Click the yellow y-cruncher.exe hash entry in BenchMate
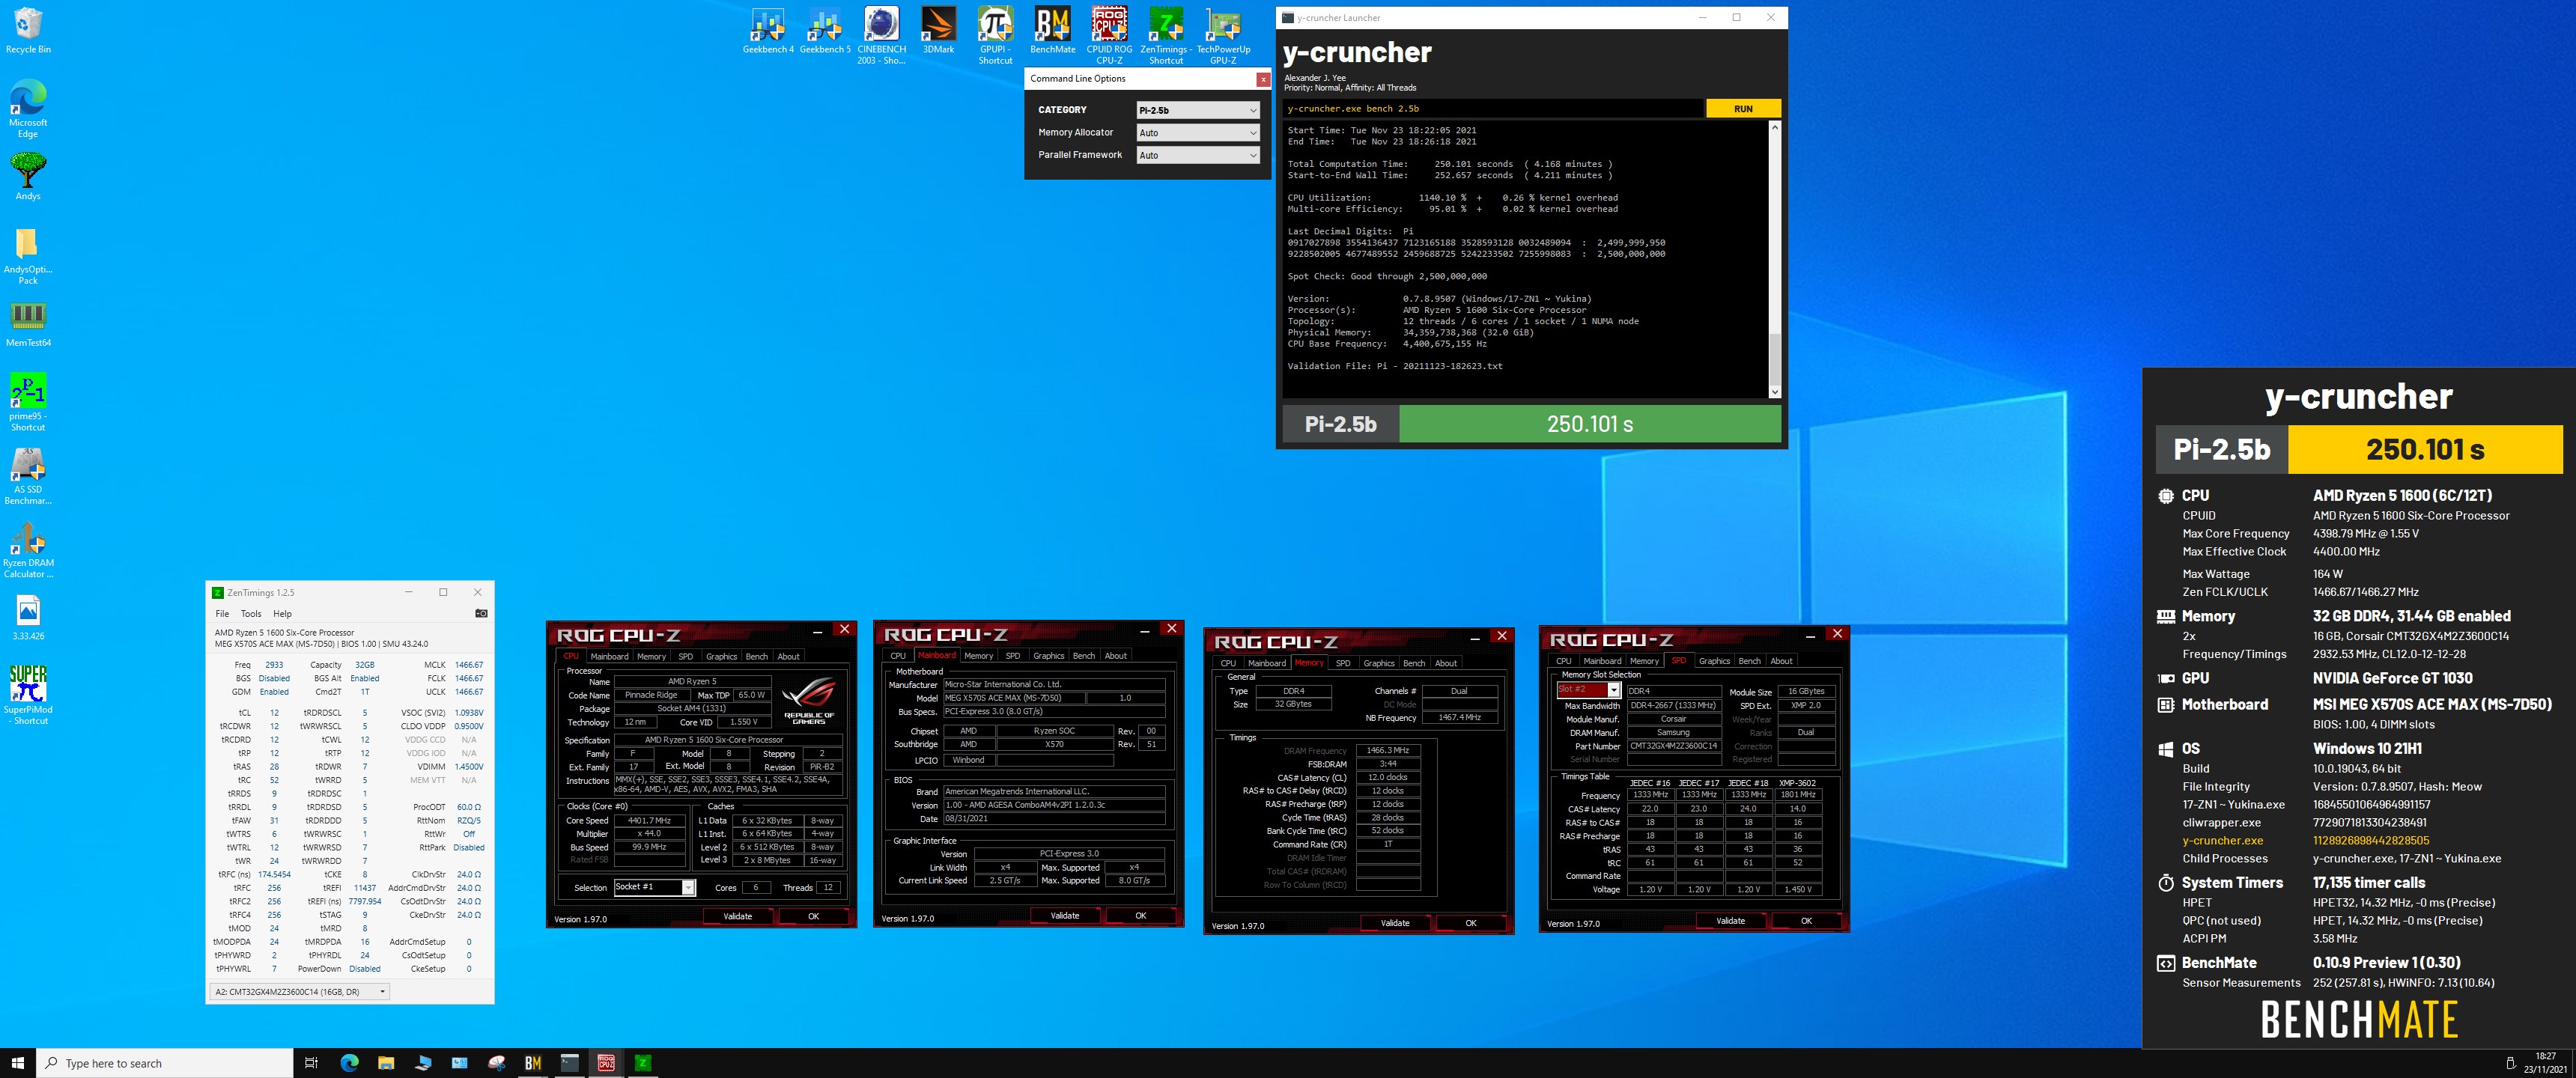 [2305, 841]
